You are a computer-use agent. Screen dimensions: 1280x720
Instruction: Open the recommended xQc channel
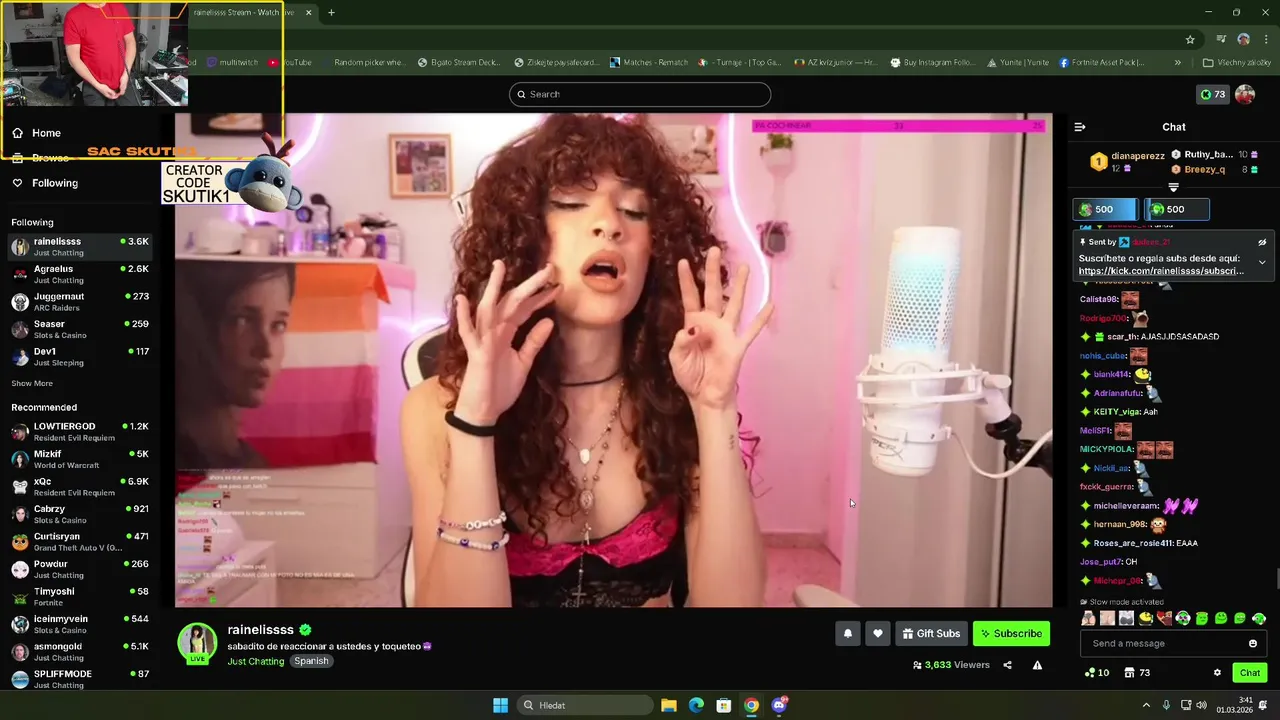coord(80,486)
